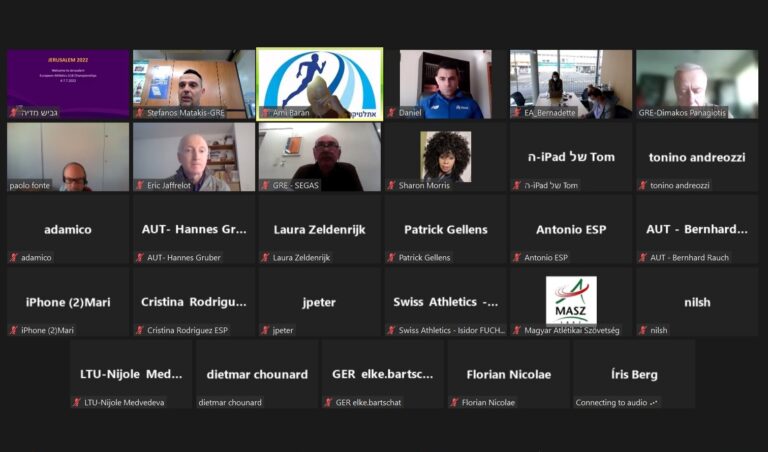Select the purple Jerusalem 2022 presentation tile
The width and height of the screenshot is (768, 452).
pyautogui.click(x=68, y=84)
